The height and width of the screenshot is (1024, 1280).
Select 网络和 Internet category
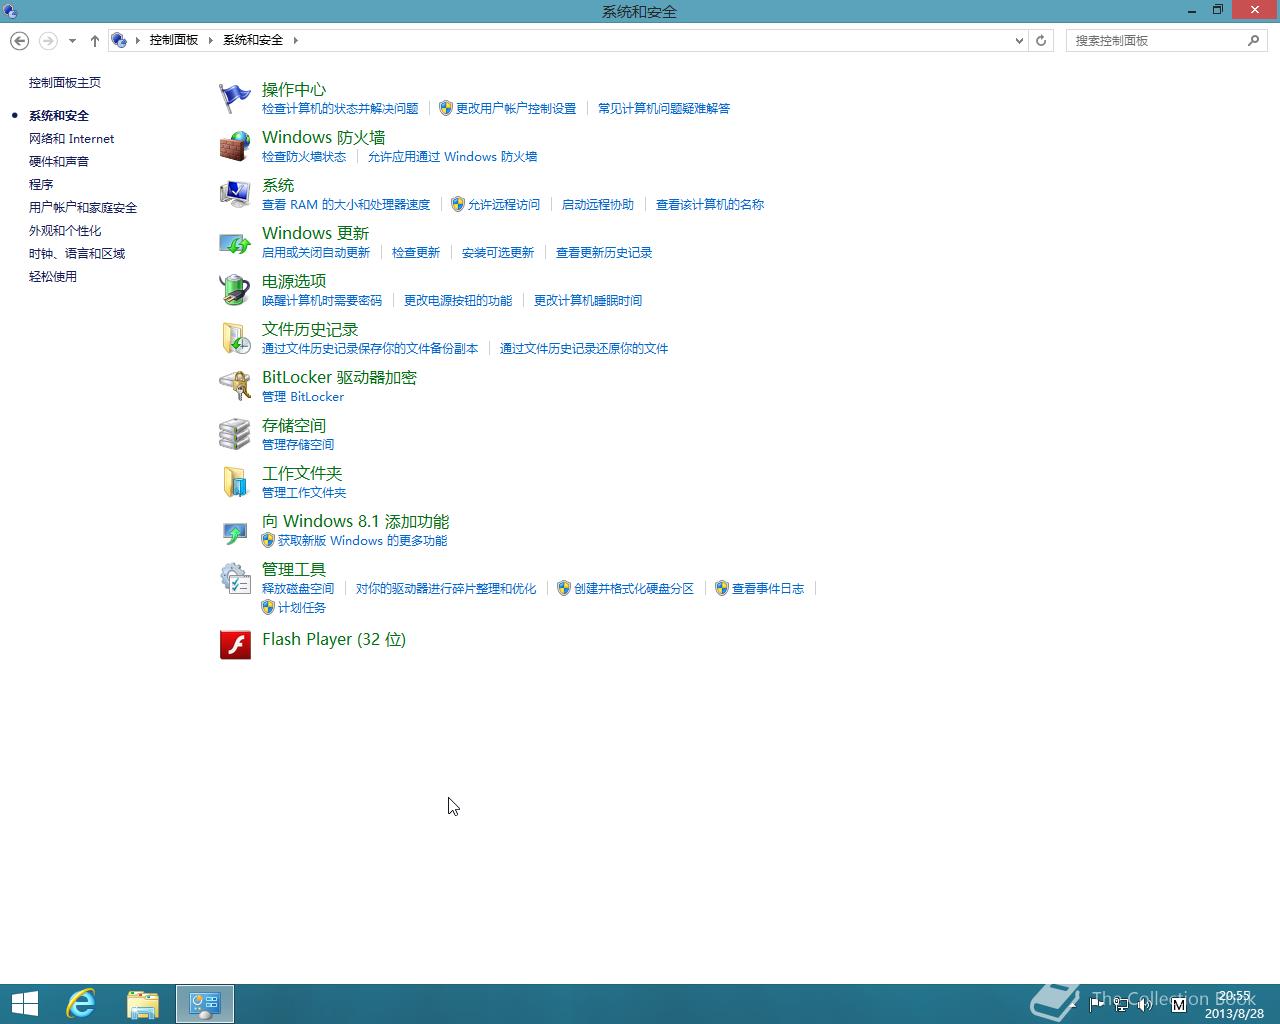point(71,139)
